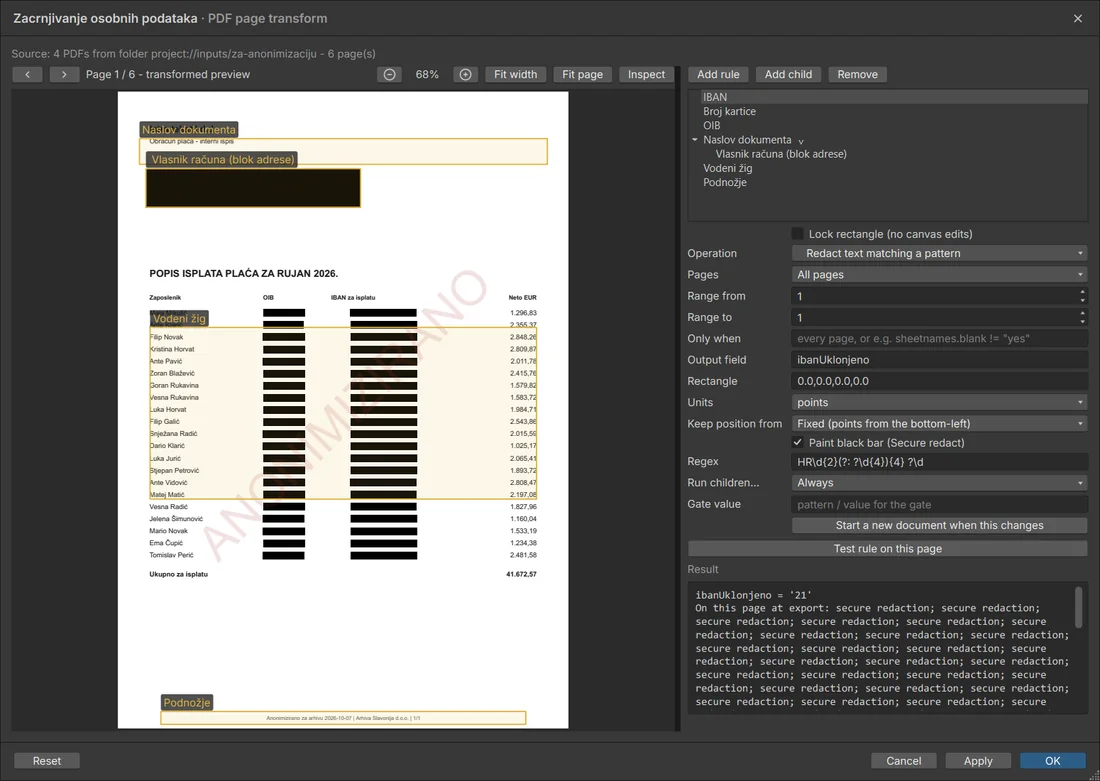Uncheck Paint black bar (Secure redact)
Viewport: 1100px width, 781px height.
798,442
